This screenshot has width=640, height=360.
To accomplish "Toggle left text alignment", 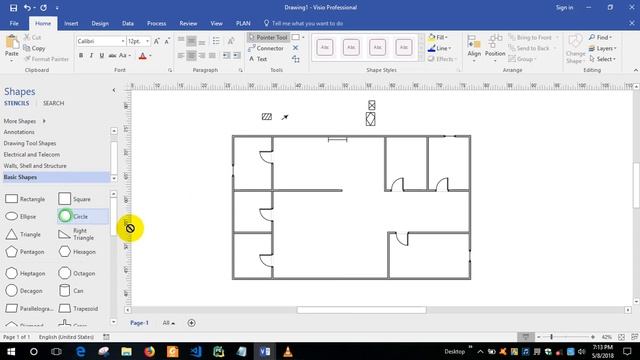I will click(x=181, y=56).
